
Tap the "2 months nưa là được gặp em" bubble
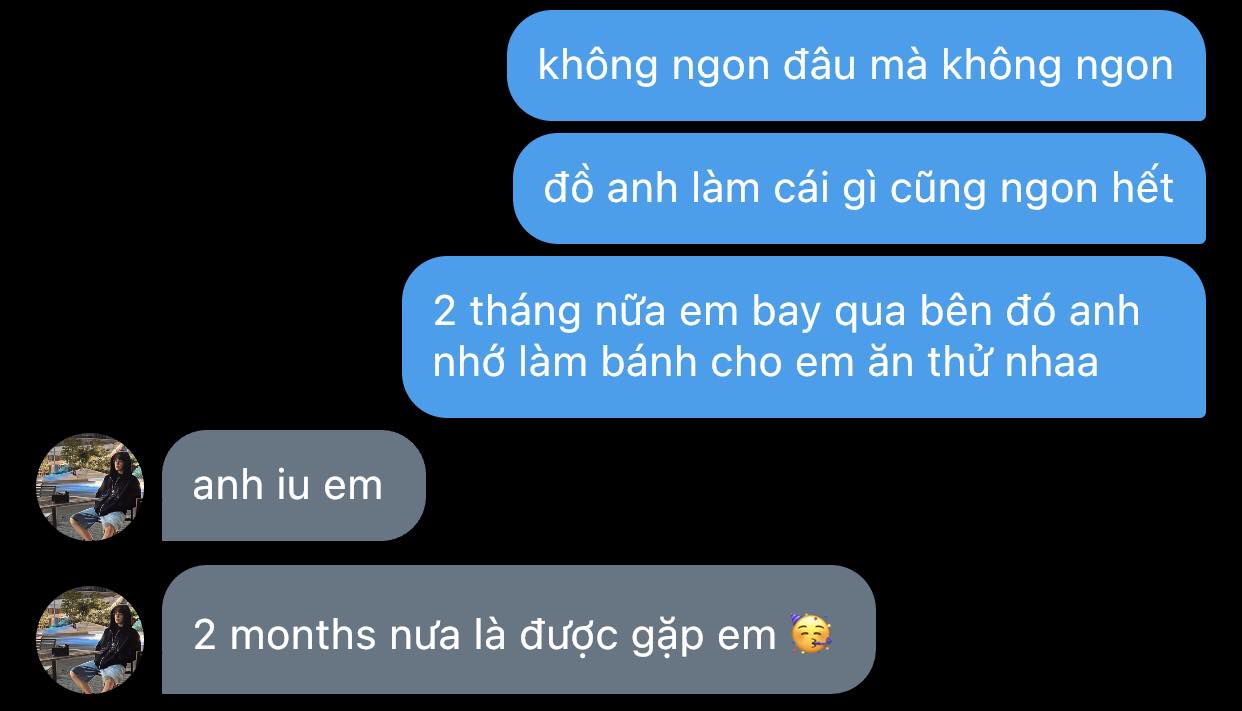coord(518,630)
